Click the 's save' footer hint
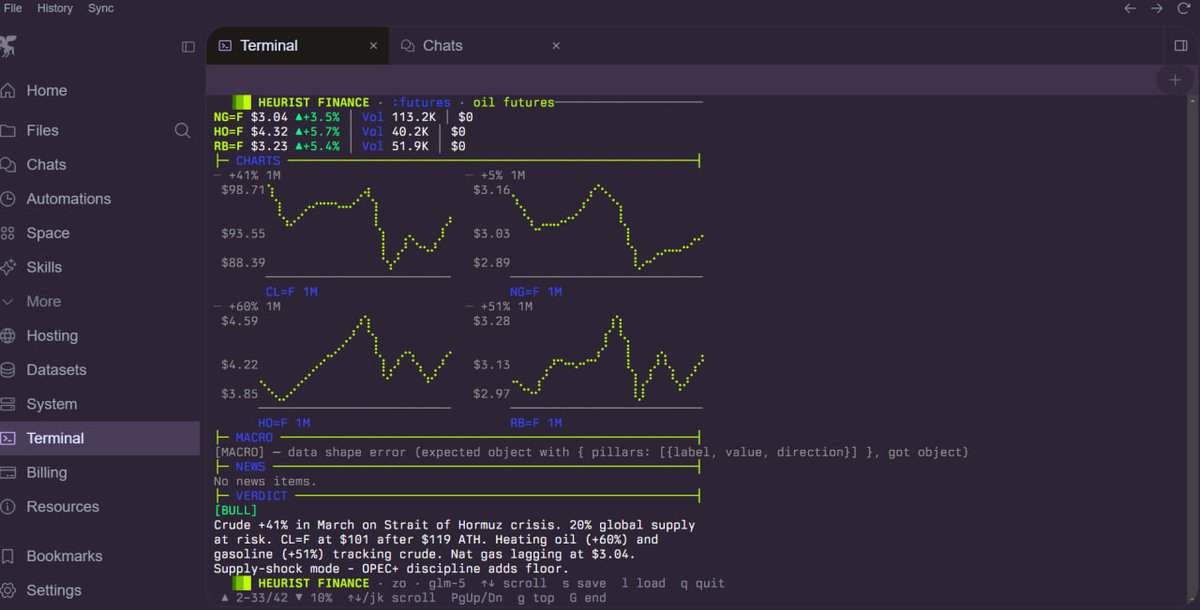This screenshot has width=1200, height=610. [584, 583]
